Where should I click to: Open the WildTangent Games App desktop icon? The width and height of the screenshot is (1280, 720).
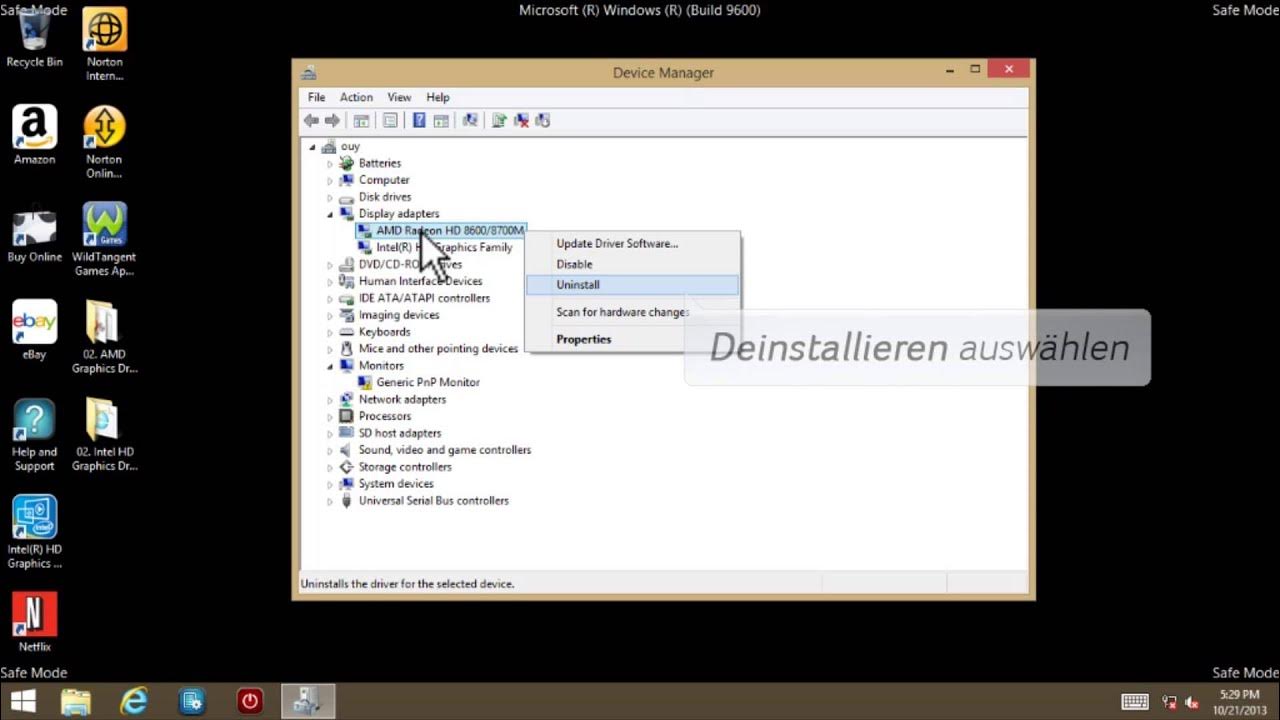pyautogui.click(x=104, y=240)
